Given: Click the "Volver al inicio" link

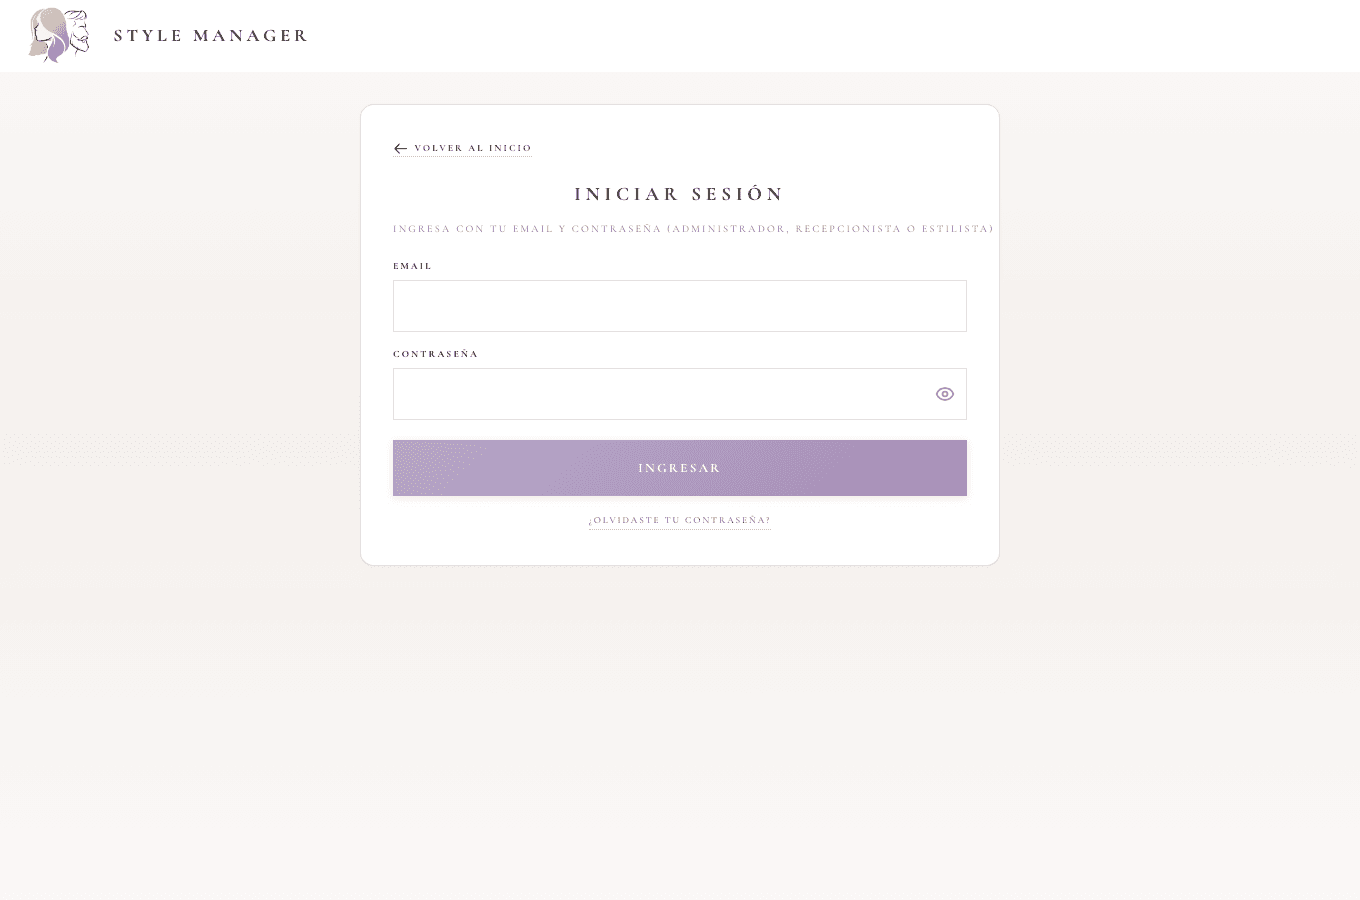Looking at the screenshot, I should (472, 148).
